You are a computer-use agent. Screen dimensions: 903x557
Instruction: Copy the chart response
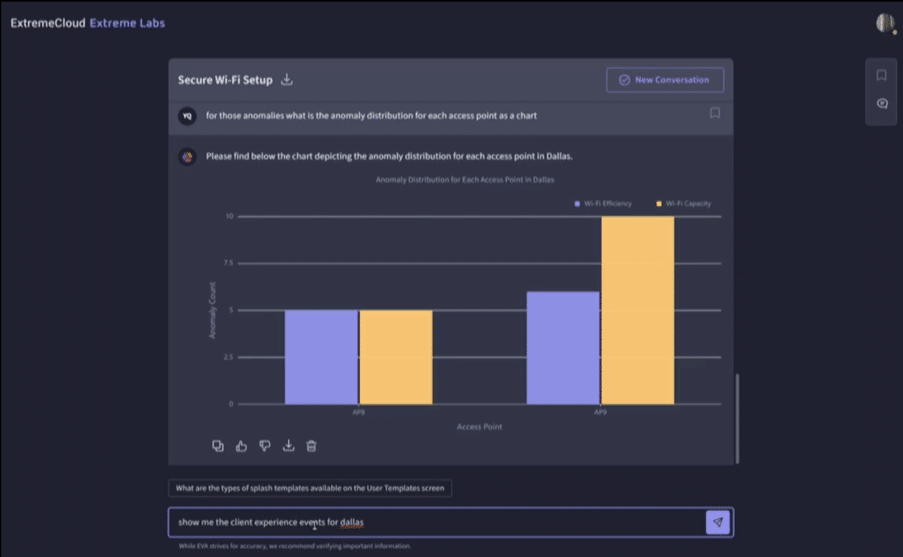[218, 446]
